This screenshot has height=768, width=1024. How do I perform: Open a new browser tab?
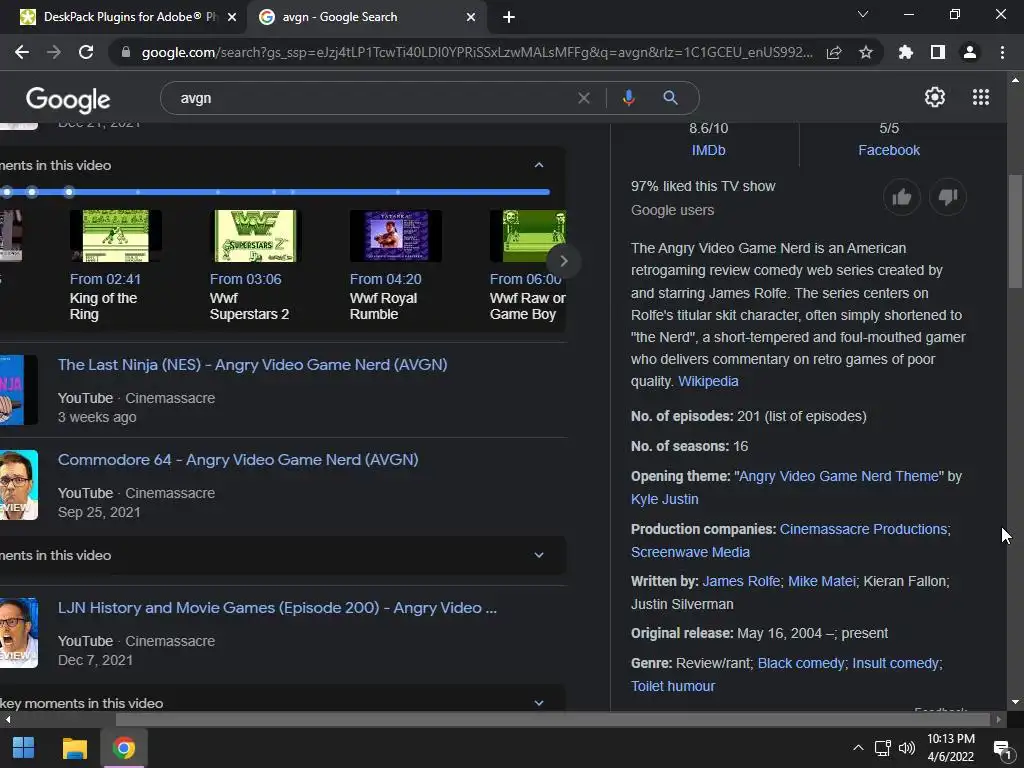point(509,17)
